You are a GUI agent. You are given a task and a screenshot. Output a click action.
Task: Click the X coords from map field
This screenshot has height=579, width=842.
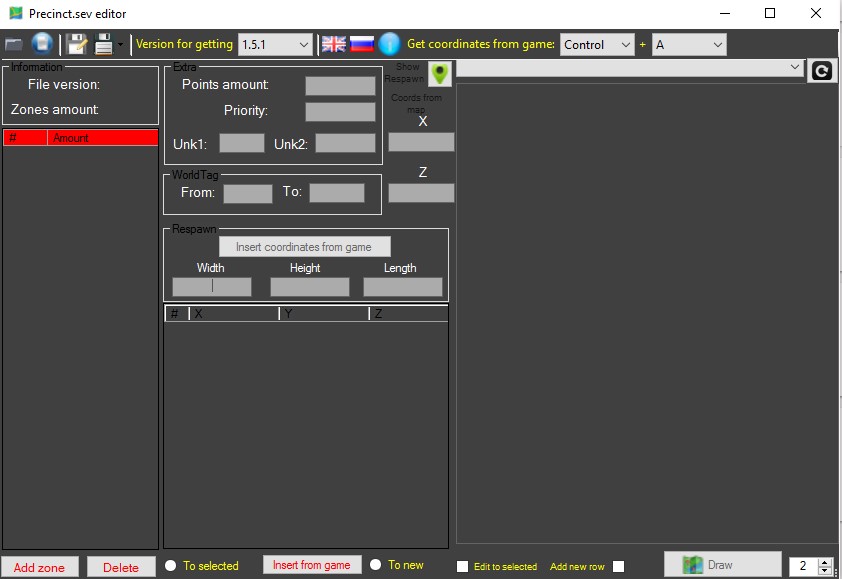pyautogui.click(x=422, y=142)
